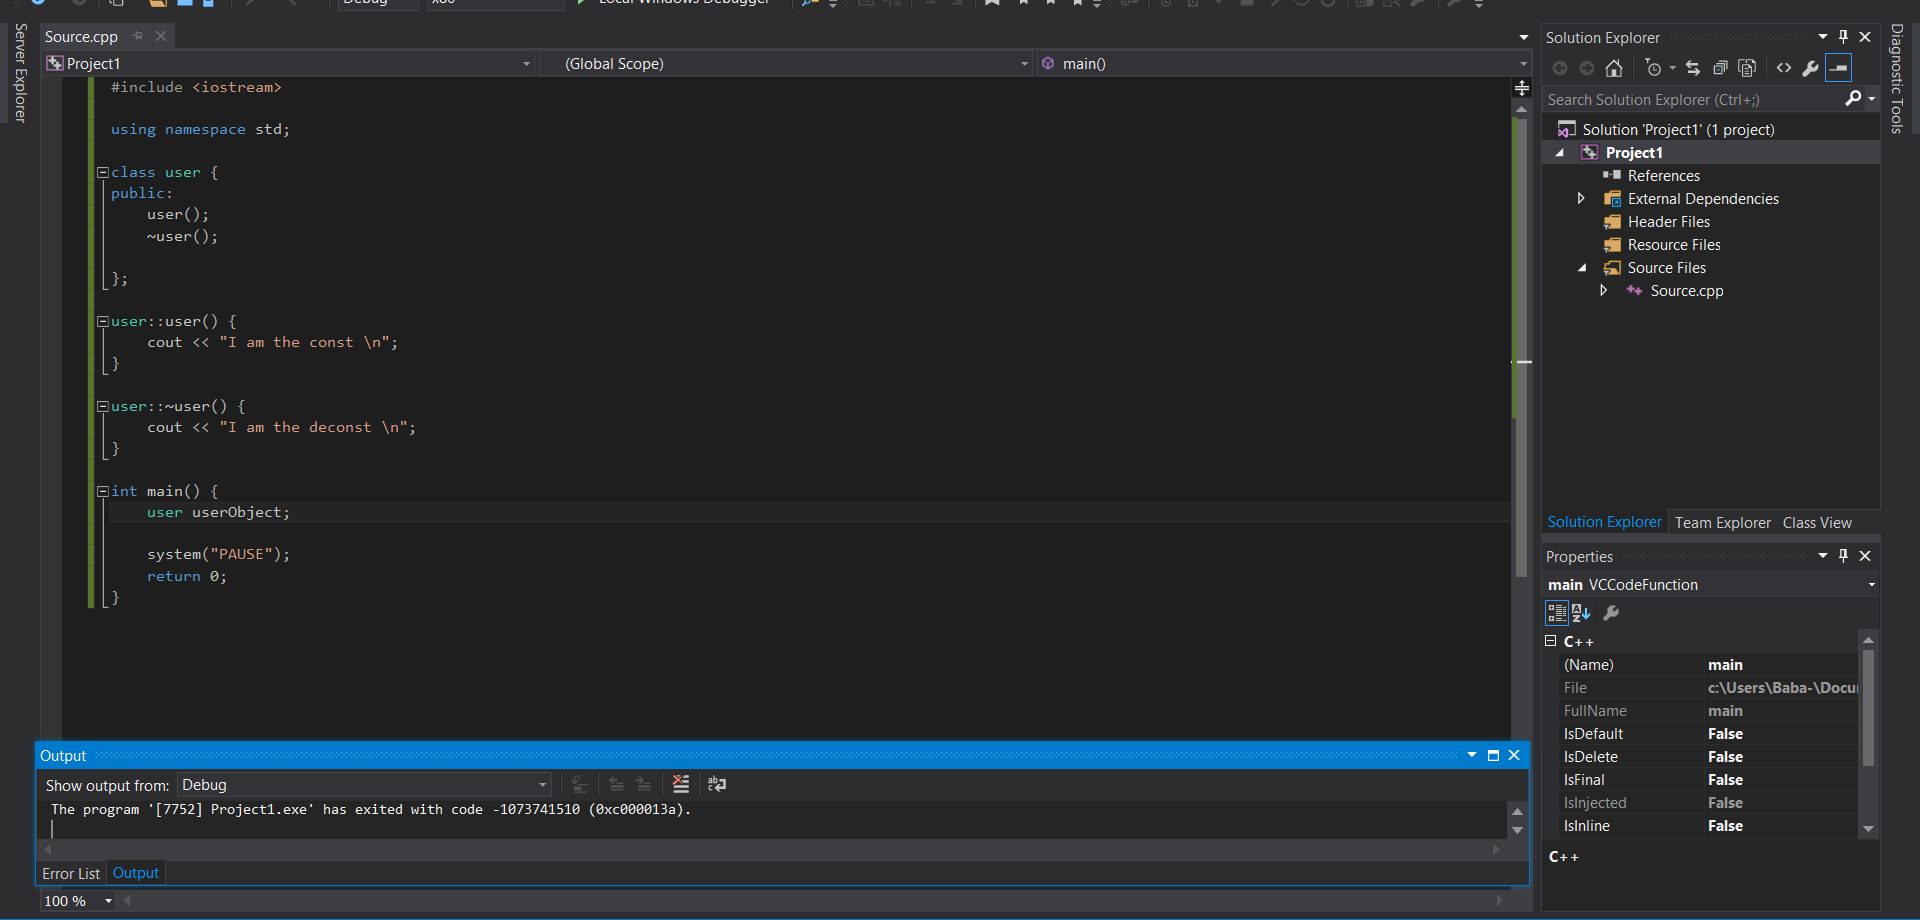Screen dimensions: 1920x920
Task: Click the search magnifier icon in Solution Explorer
Action: [1853, 98]
